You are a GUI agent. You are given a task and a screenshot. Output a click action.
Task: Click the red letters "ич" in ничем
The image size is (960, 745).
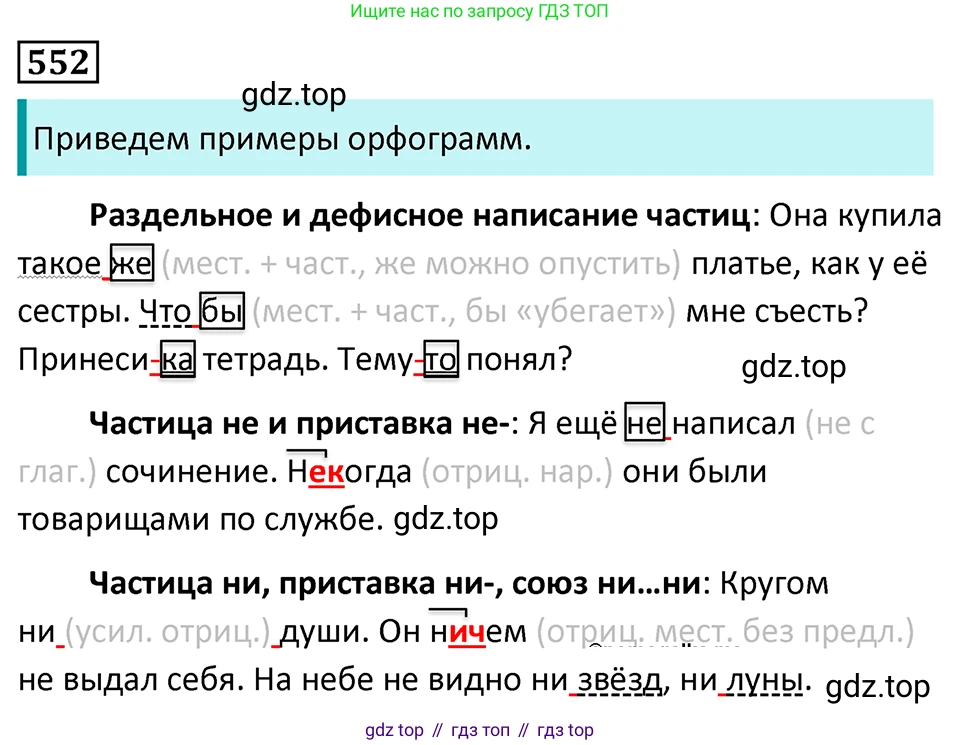467,632
